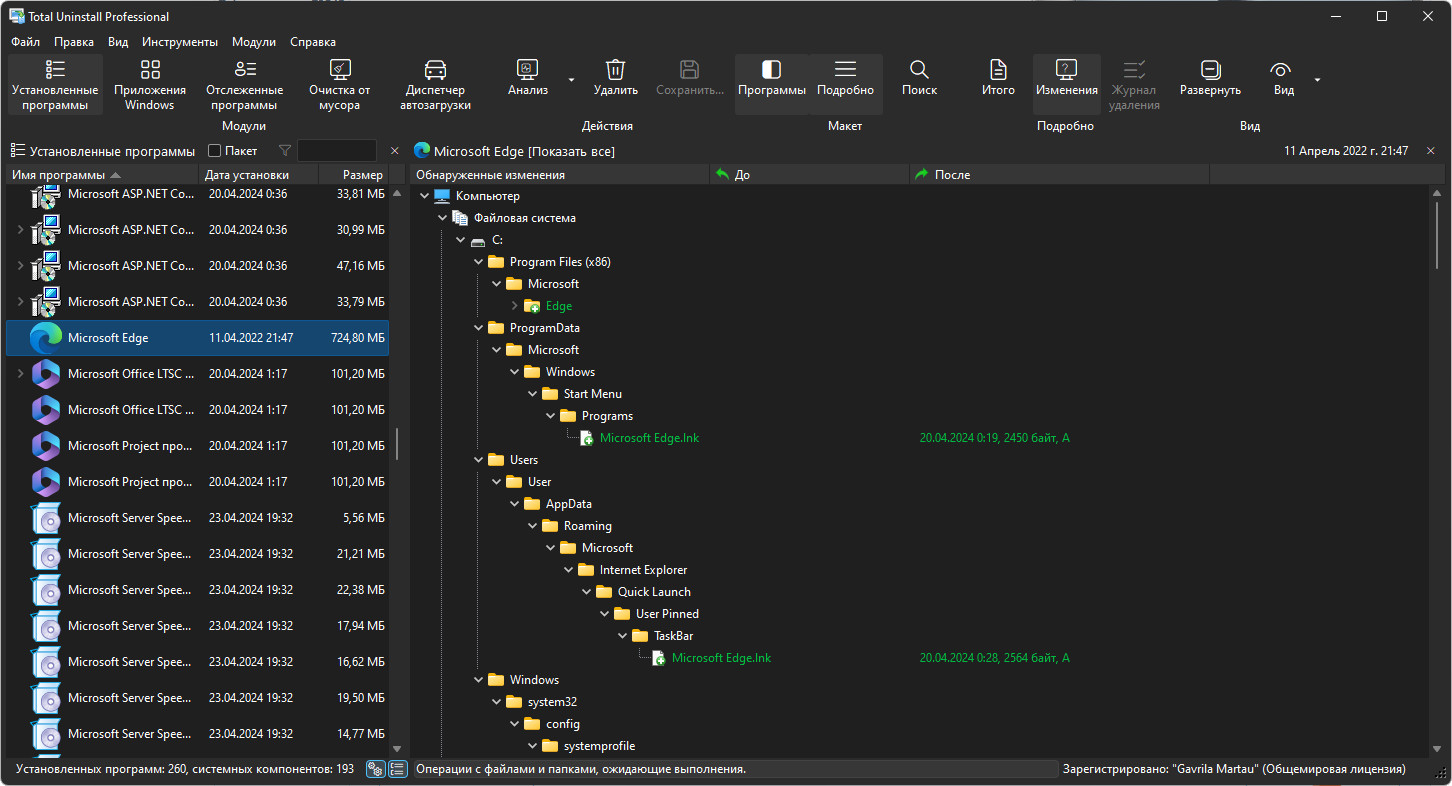Show the Summary view

(998, 79)
